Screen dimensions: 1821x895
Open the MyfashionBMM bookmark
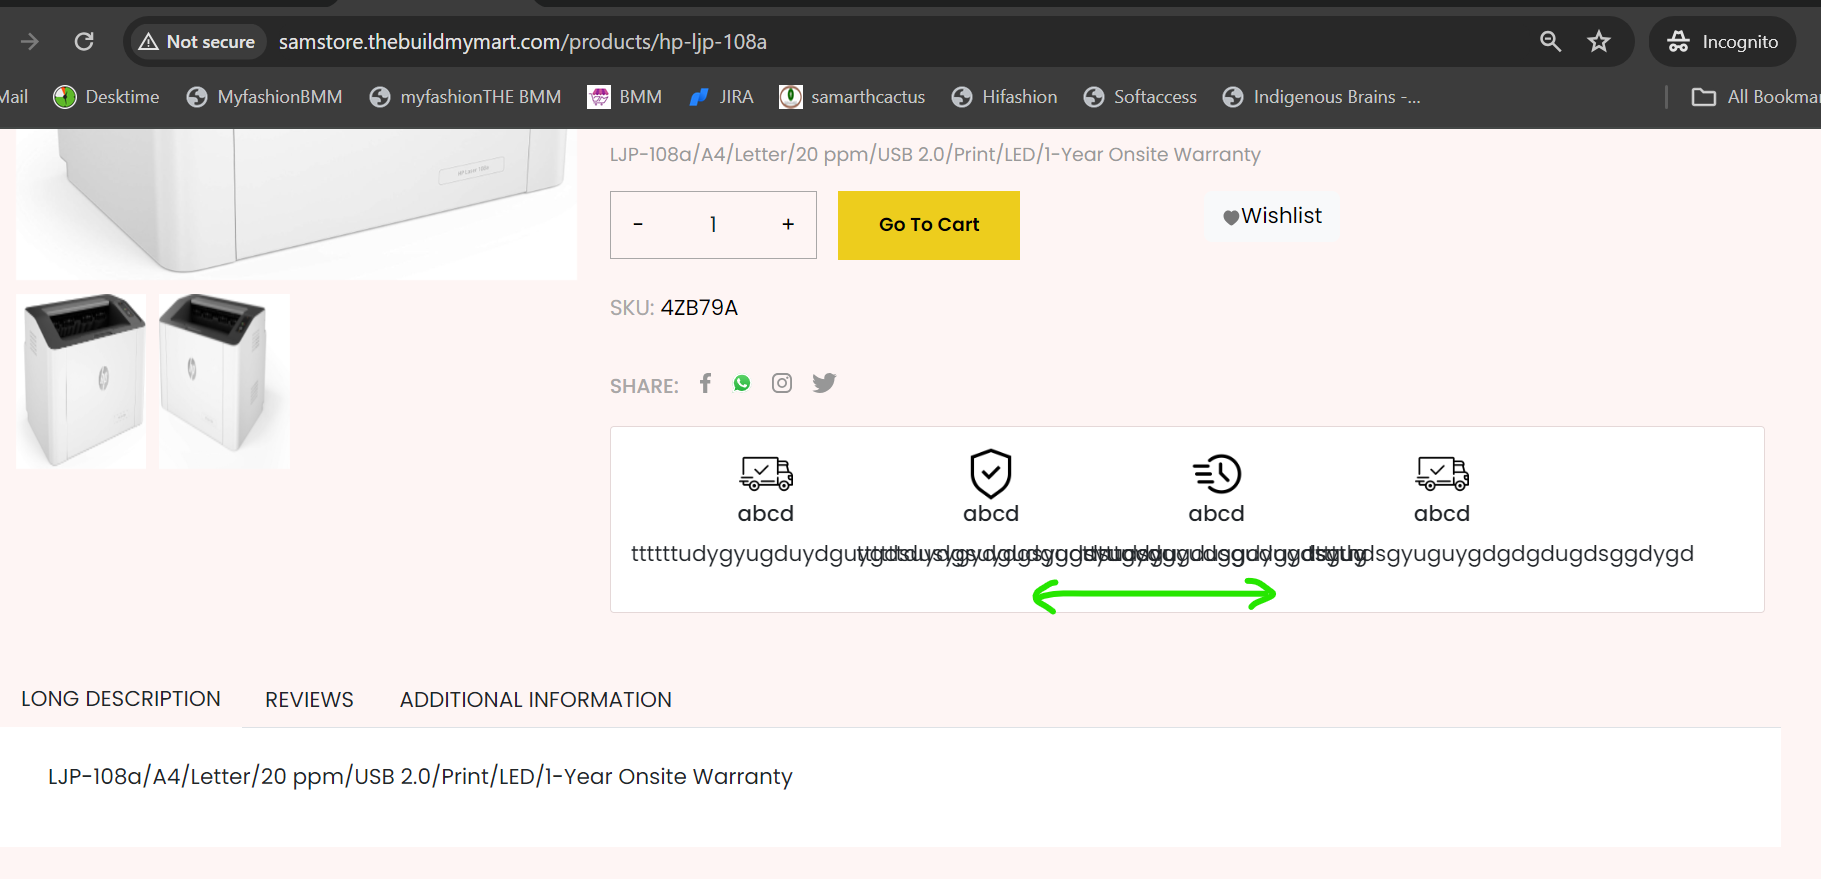click(265, 97)
